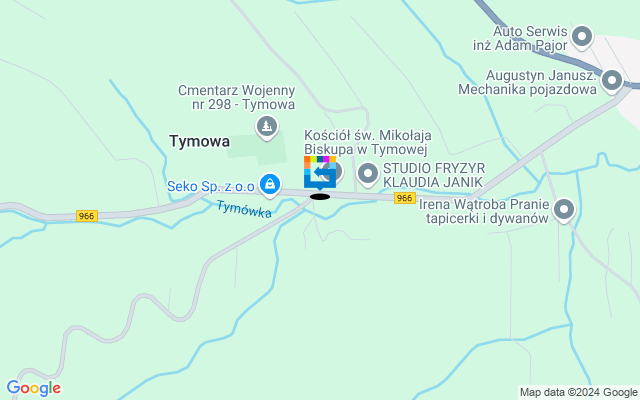Select the Tymowa village name label
This screenshot has height=400, width=640.
200,142
